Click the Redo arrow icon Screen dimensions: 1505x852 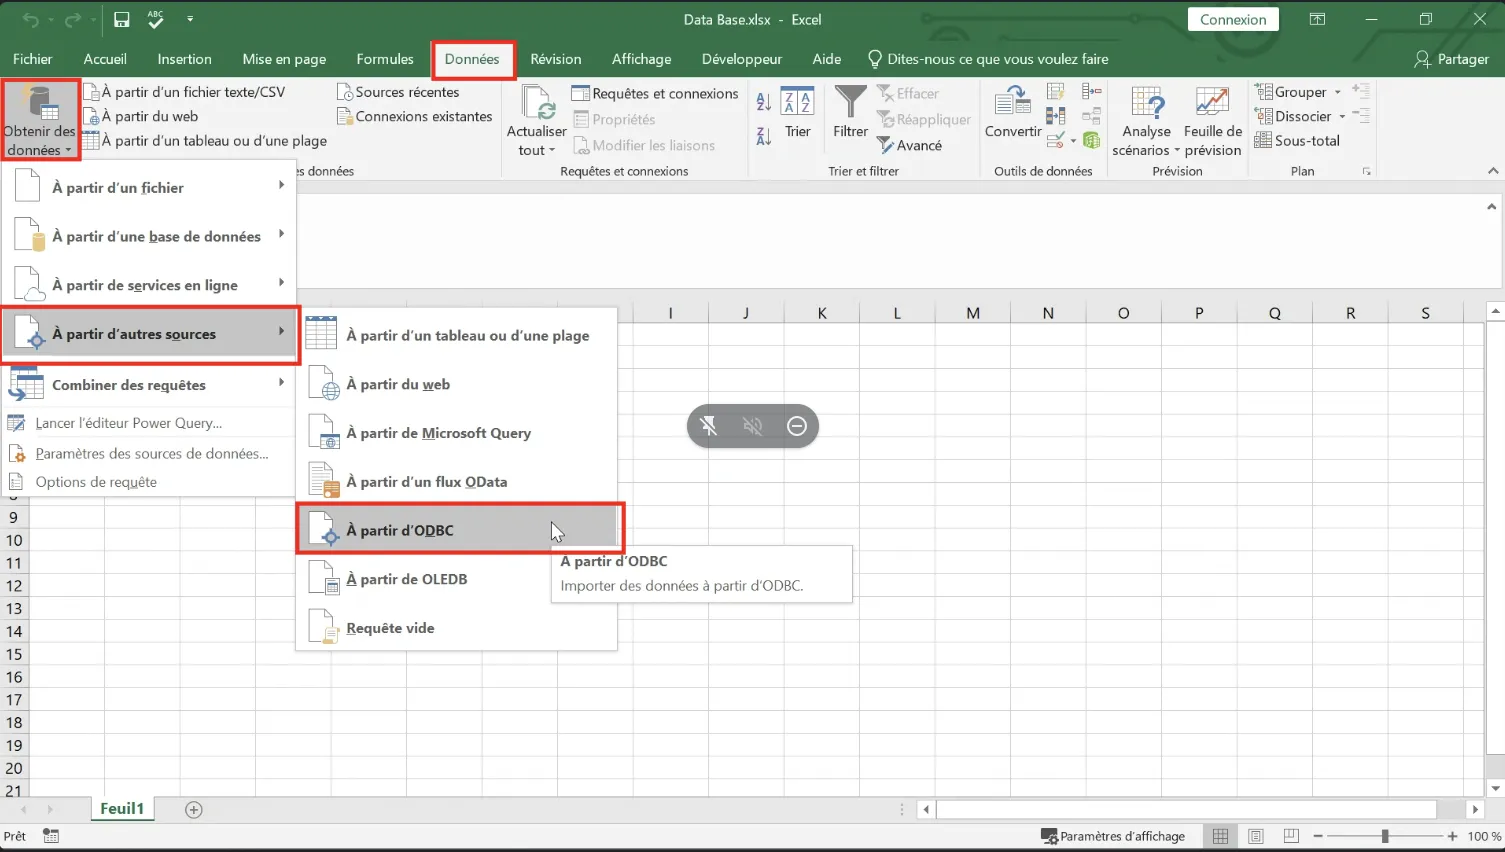pos(72,20)
